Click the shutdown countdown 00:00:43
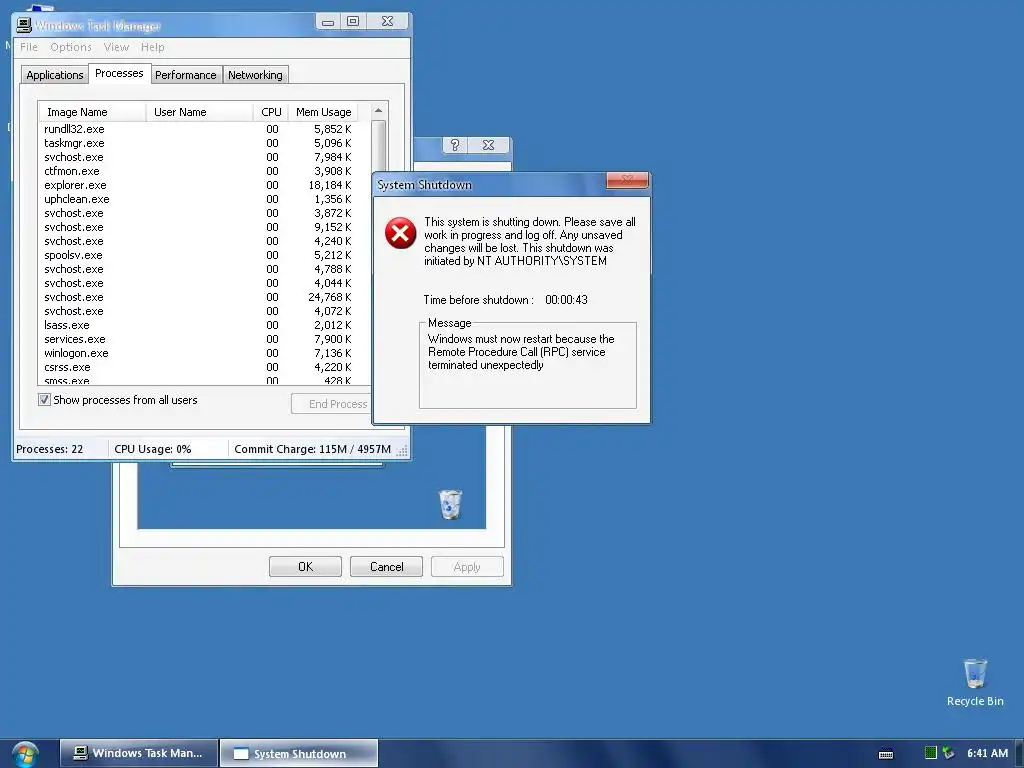Image resolution: width=1024 pixels, height=768 pixels. click(566, 300)
